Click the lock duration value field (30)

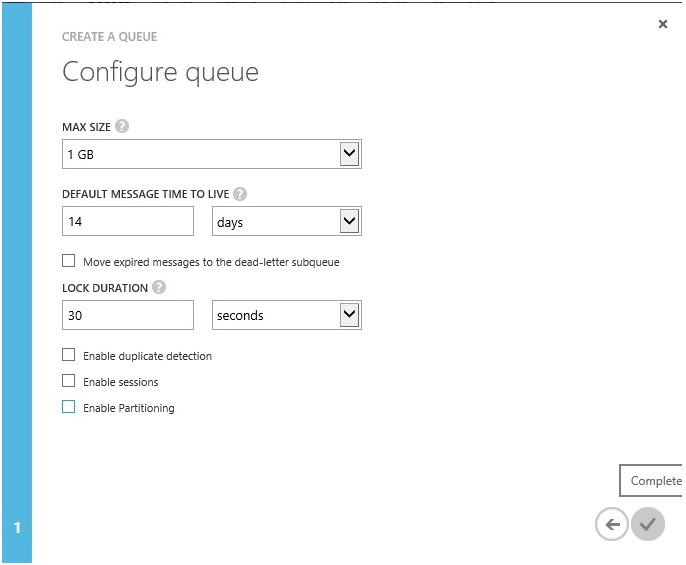tap(128, 315)
